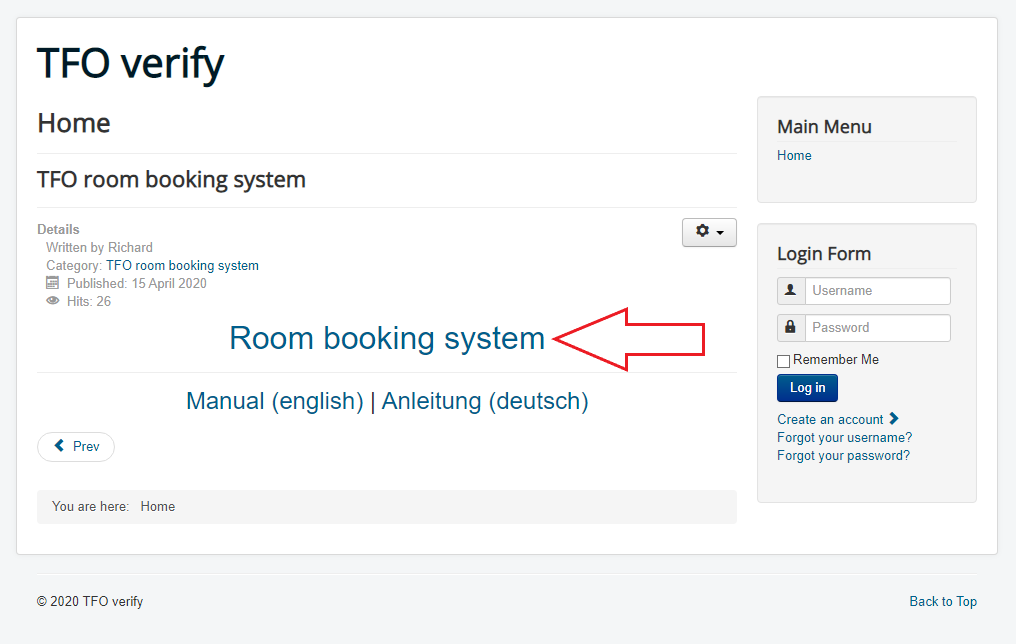Screen dimensions: 1016x644
Task: Click the eye icon next to Hits
Action: [x=53, y=301]
